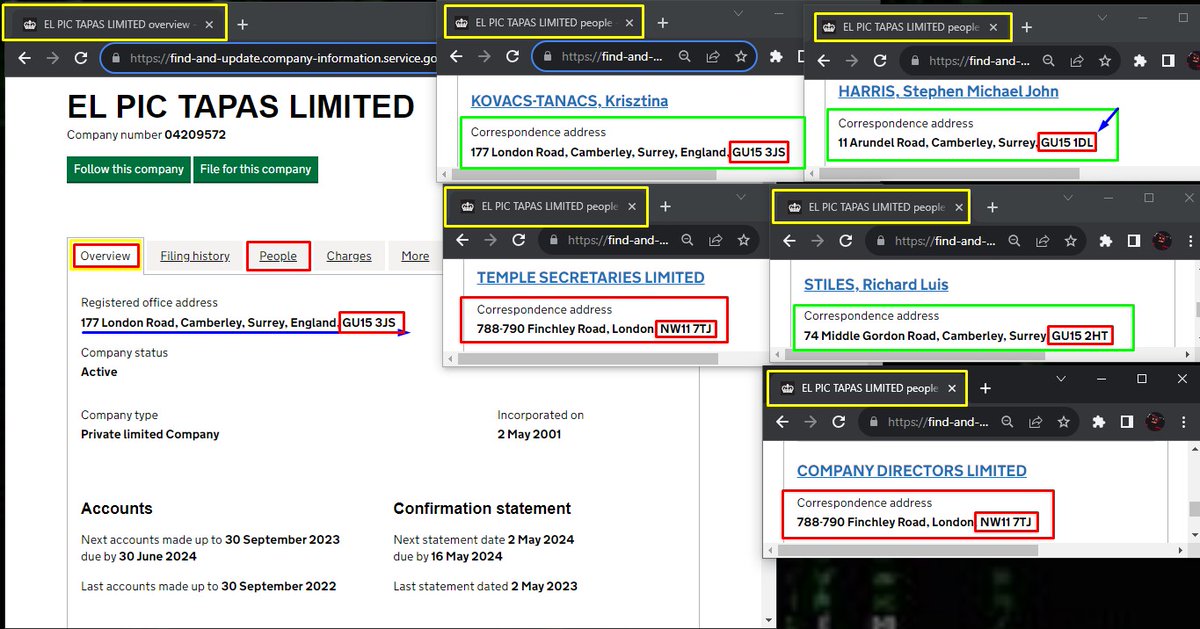Go back in the company overview window

click(x=24, y=59)
